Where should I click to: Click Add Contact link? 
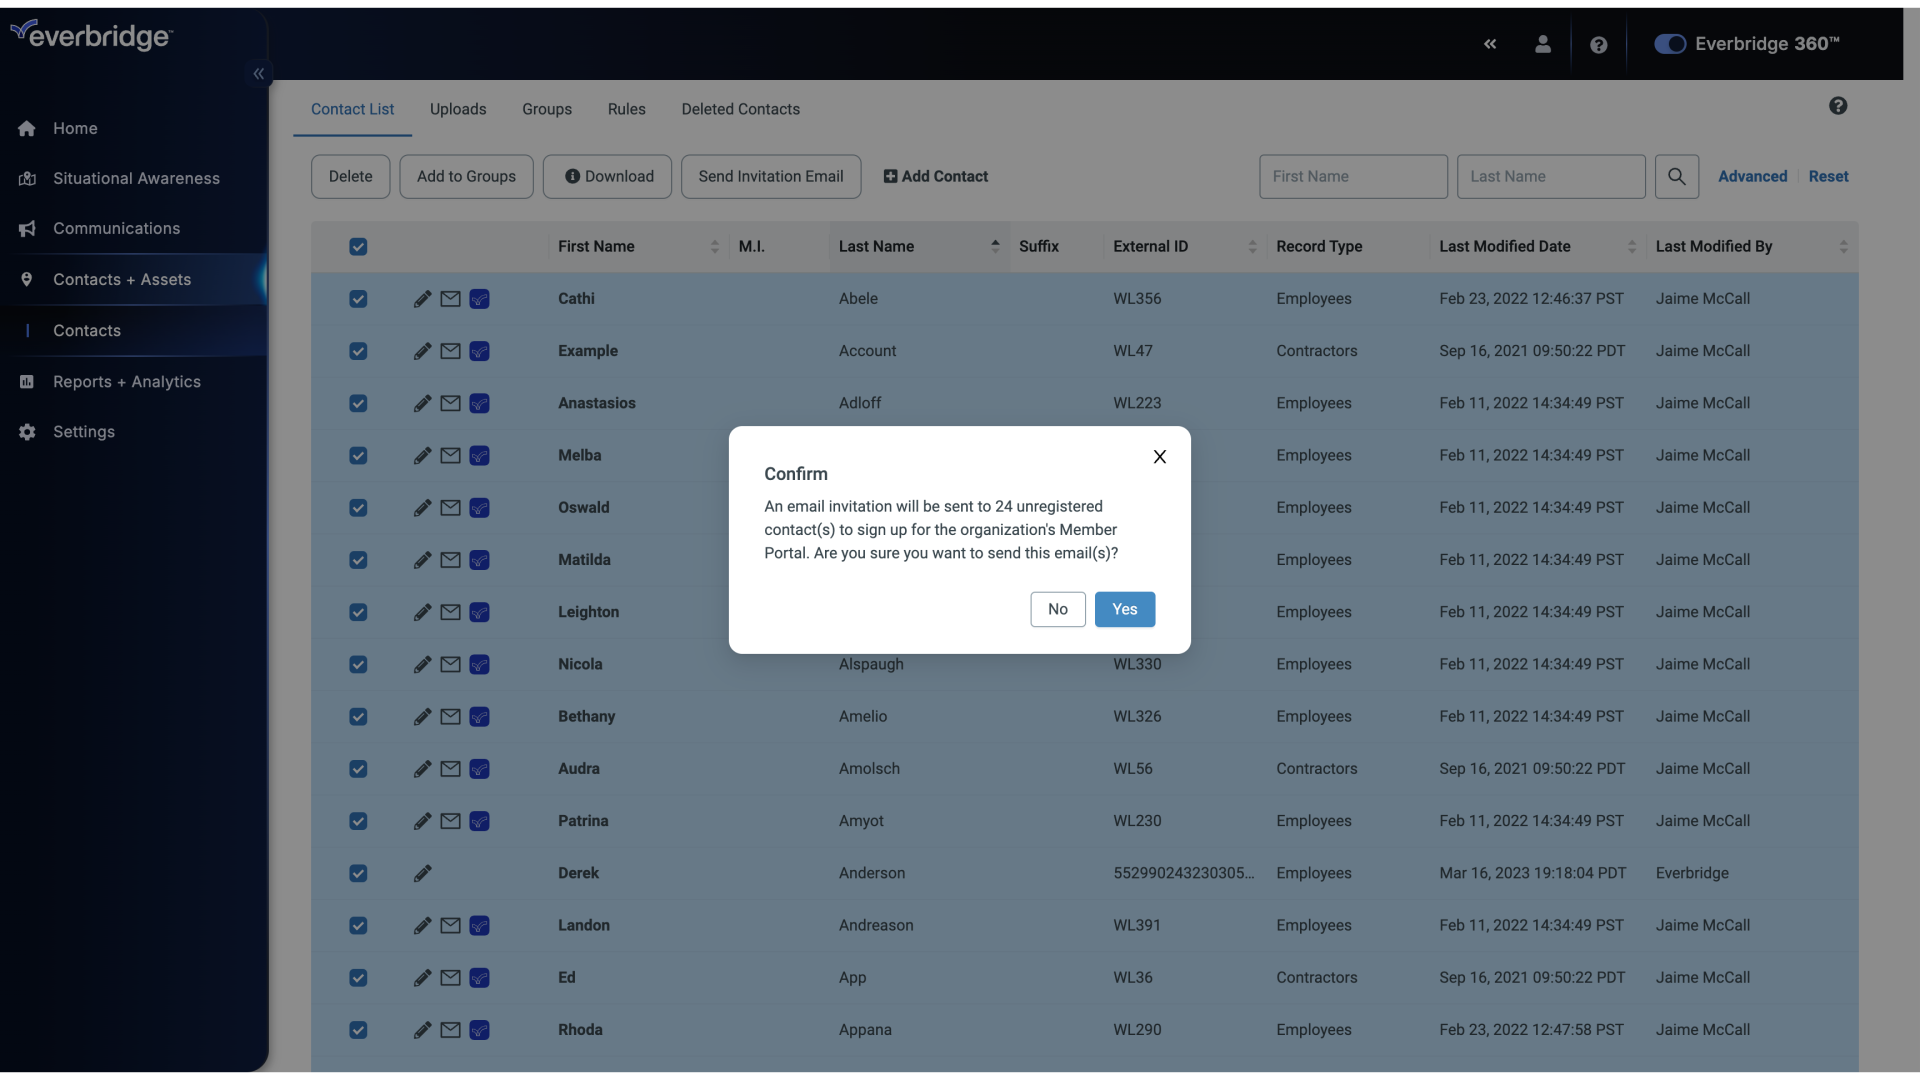tap(936, 176)
